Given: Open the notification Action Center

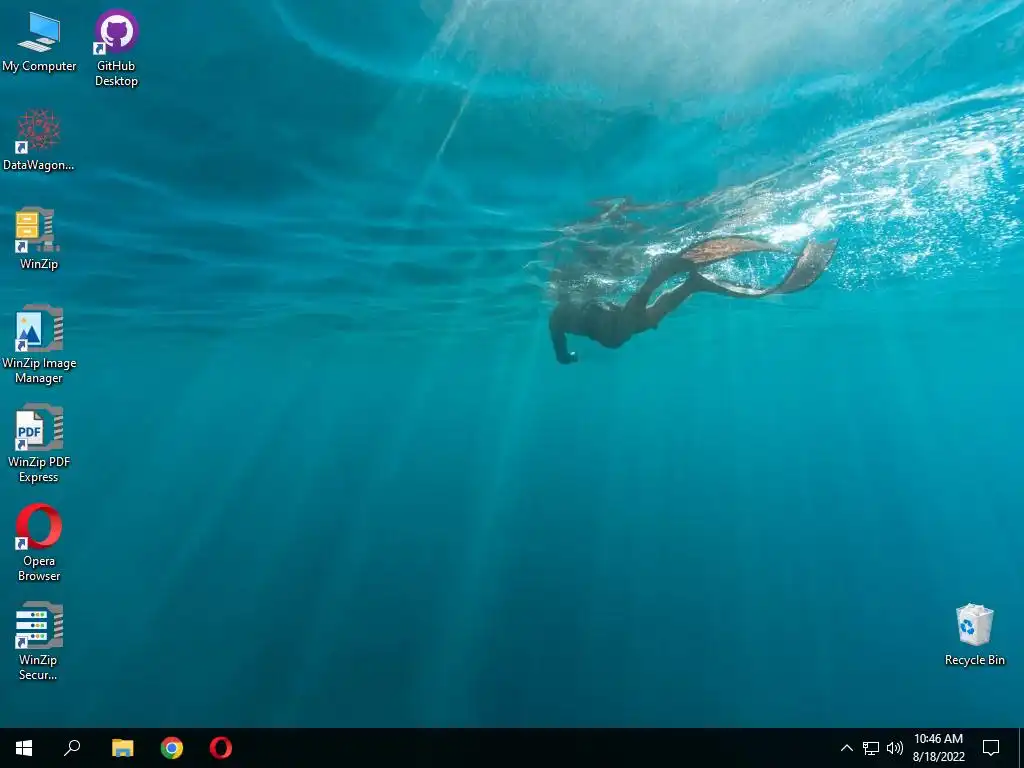Looking at the screenshot, I should (991, 748).
